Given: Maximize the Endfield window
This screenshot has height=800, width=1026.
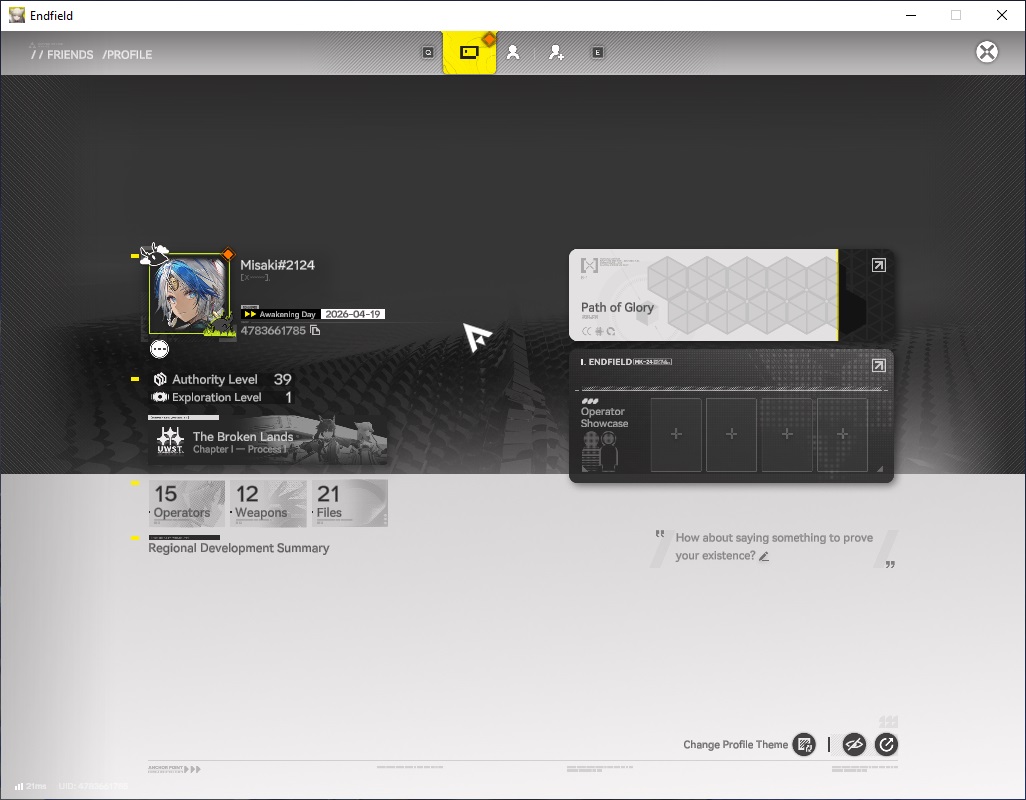Looking at the screenshot, I should (x=956, y=15).
